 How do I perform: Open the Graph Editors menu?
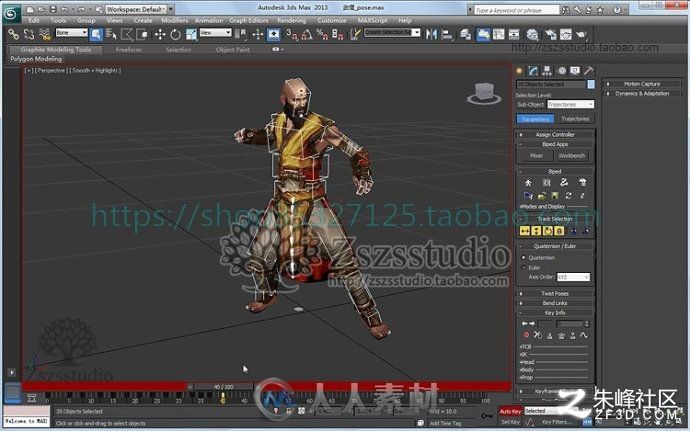[249, 20]
